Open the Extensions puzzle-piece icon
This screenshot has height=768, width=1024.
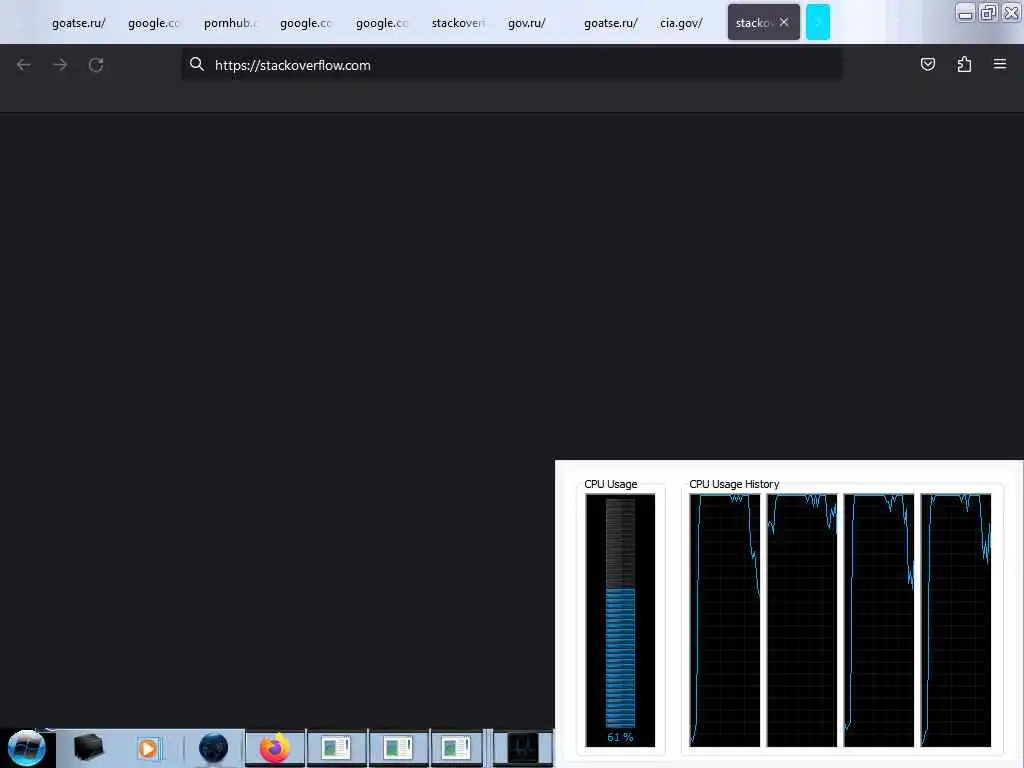coord(964,64)
